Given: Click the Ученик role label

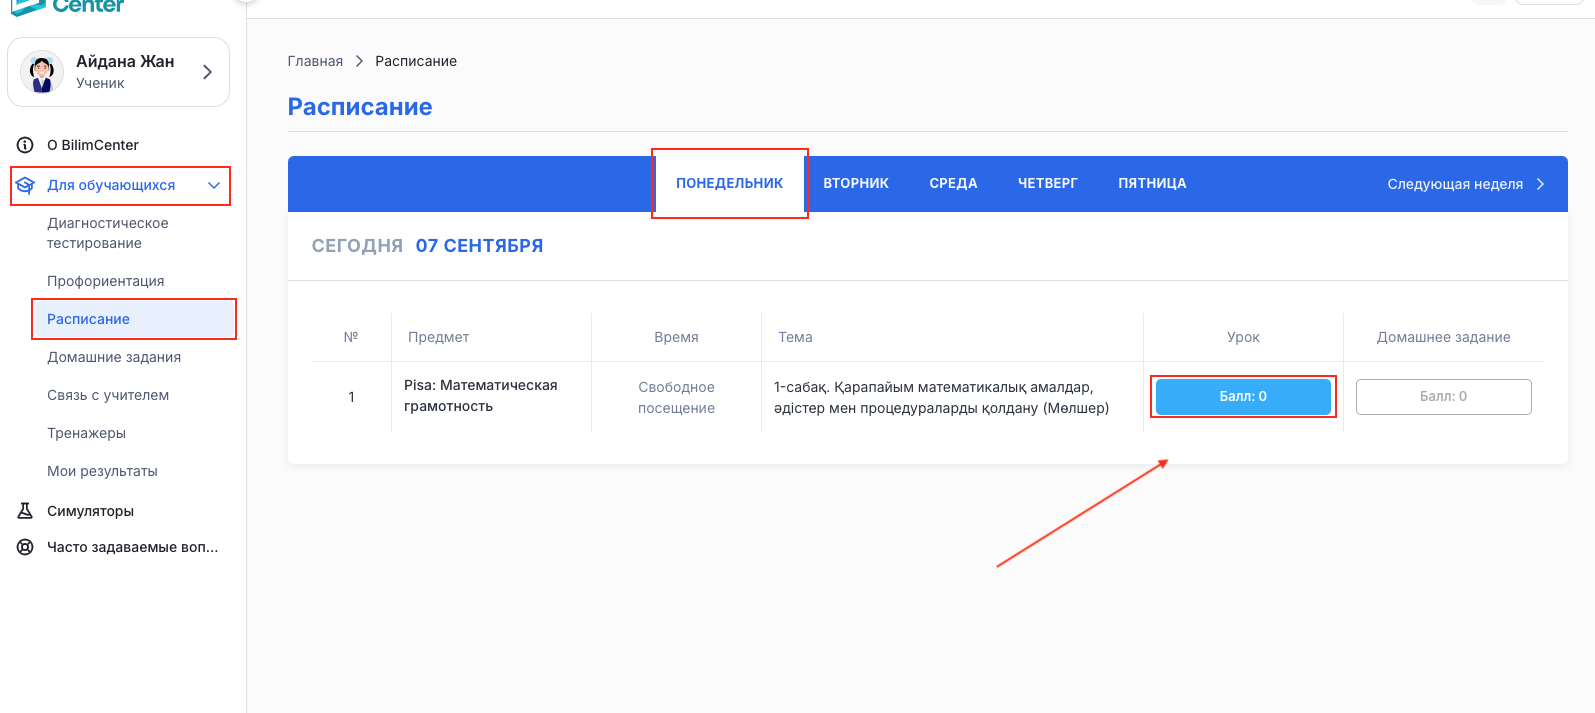Looking at the screenshot, I should pyautogui.click(x=100, y=83).
